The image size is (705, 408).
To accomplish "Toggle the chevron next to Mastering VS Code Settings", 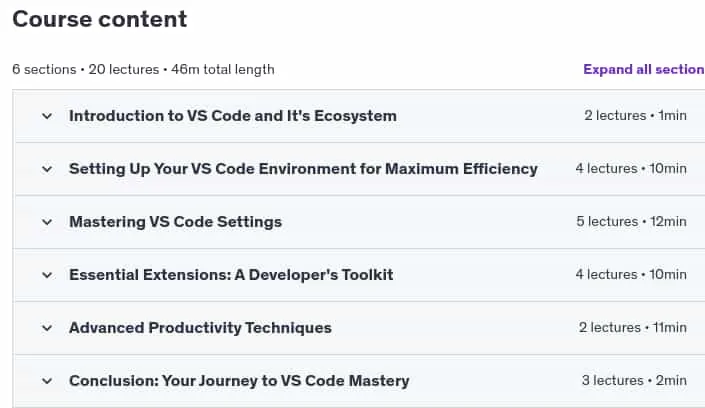I will point(47,222).
